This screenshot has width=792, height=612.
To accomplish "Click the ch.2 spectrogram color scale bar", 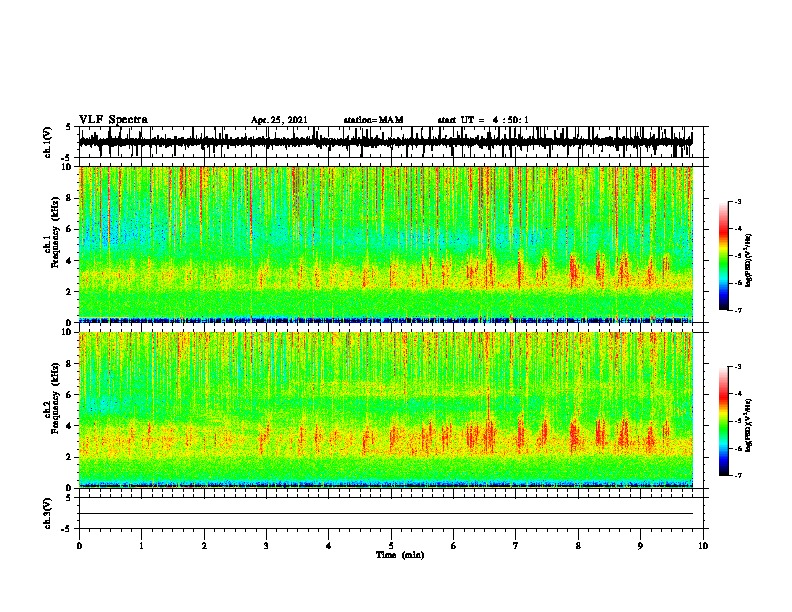I will (x=724, y=421).
